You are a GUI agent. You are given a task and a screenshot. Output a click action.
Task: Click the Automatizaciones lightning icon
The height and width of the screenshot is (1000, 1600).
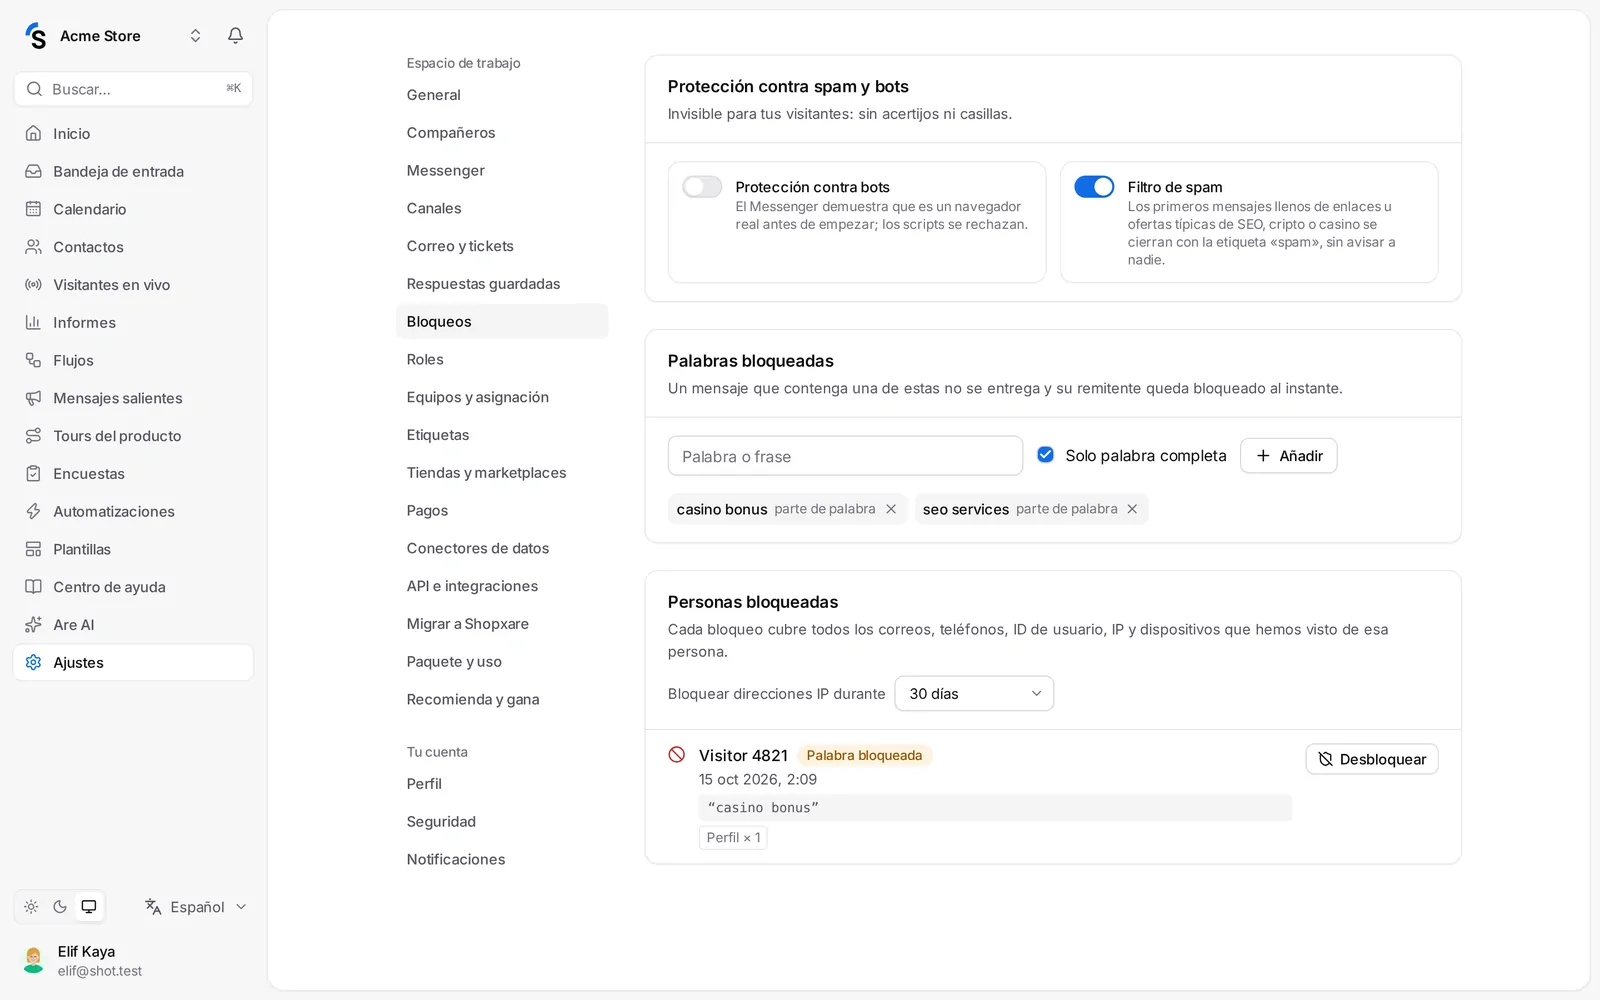pos(33,511)
